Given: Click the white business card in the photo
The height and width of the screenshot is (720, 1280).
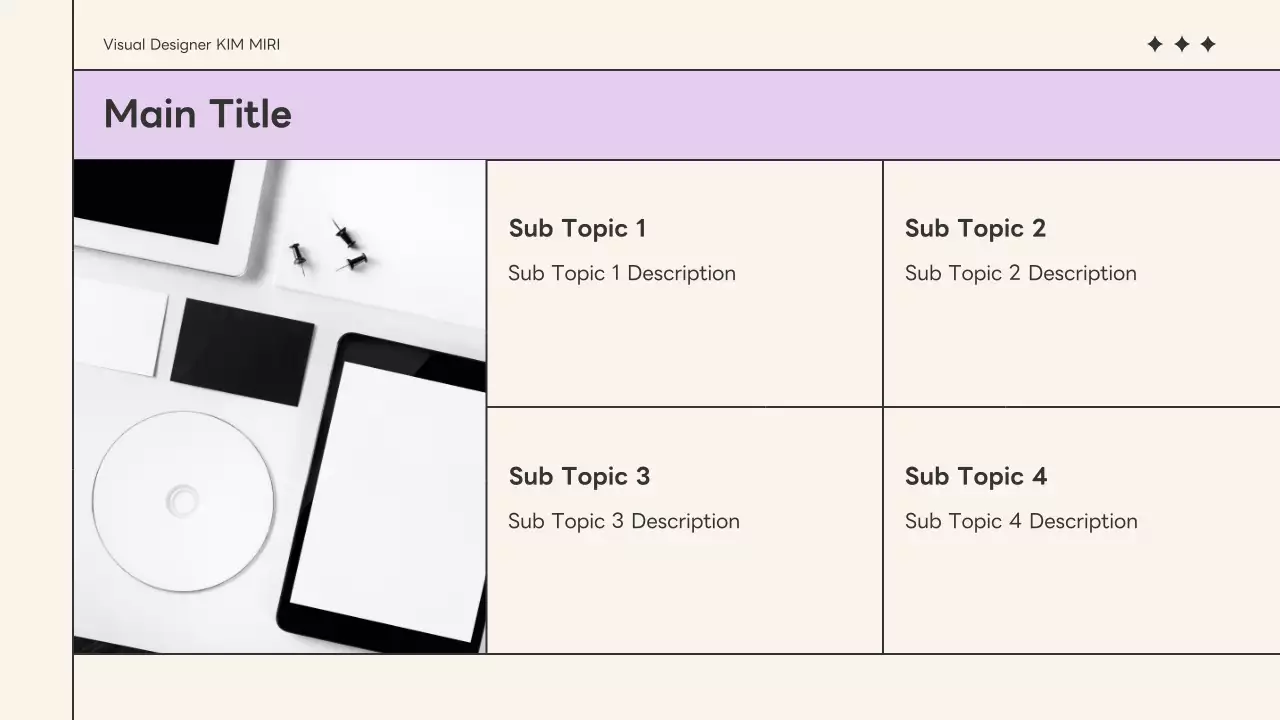Looking at the screenshot, I should [118, 326].
